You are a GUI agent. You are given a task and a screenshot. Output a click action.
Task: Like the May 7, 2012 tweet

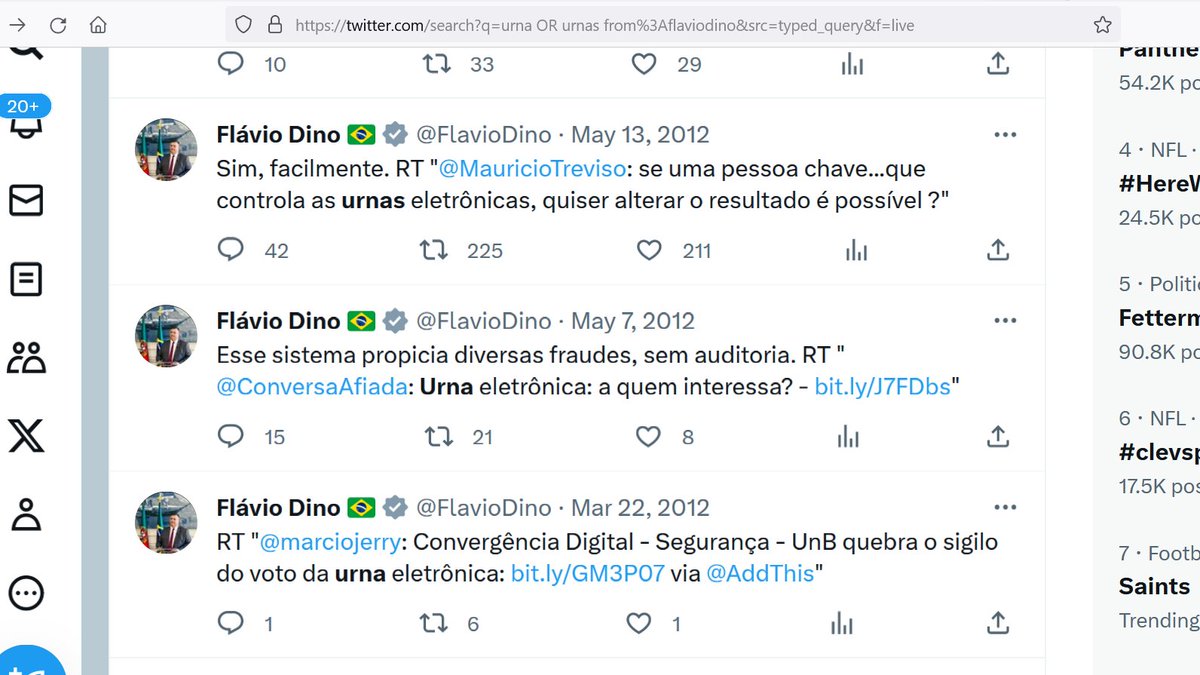tap(649, 436)
